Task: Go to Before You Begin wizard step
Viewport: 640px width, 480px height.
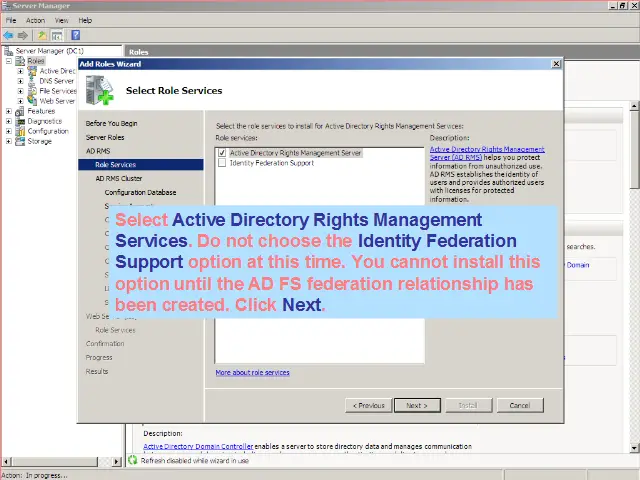Action: [x=111, y=123]
